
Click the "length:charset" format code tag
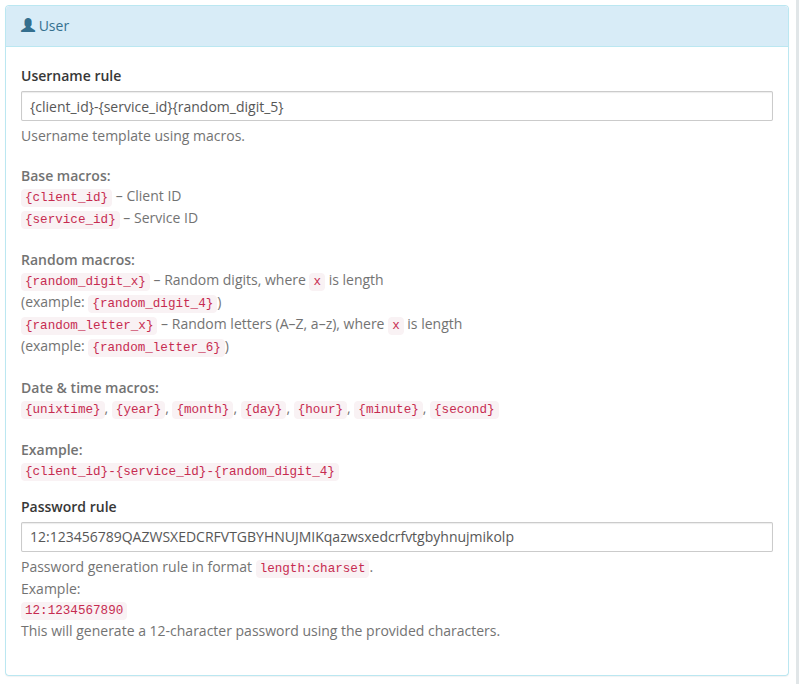pos(313,568)
